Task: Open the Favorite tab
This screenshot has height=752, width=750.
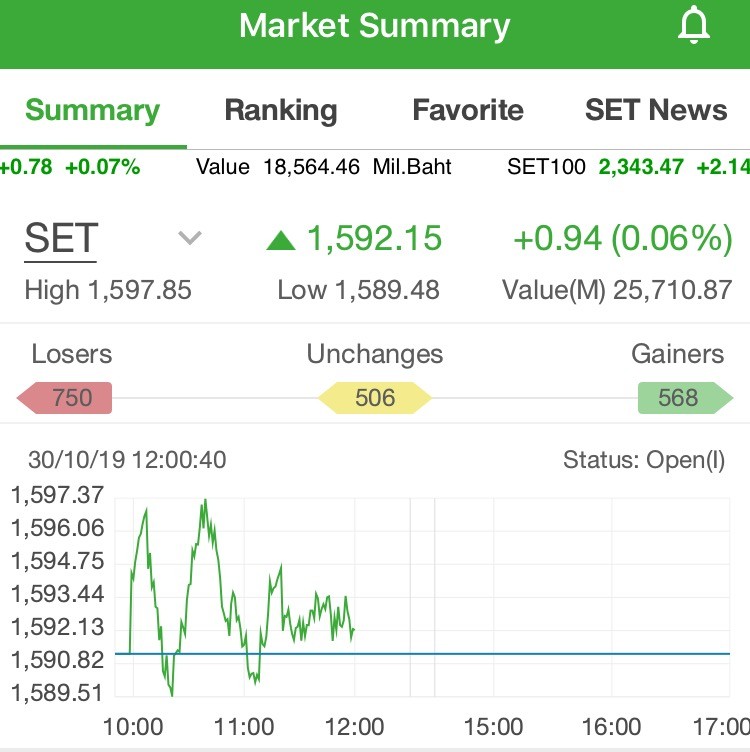Action: click(468, 110)
